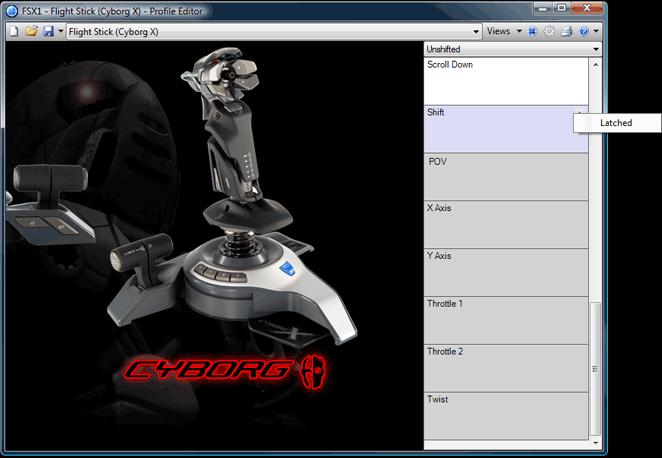Click the app globe icon in title bar

(x=12, y=11)
